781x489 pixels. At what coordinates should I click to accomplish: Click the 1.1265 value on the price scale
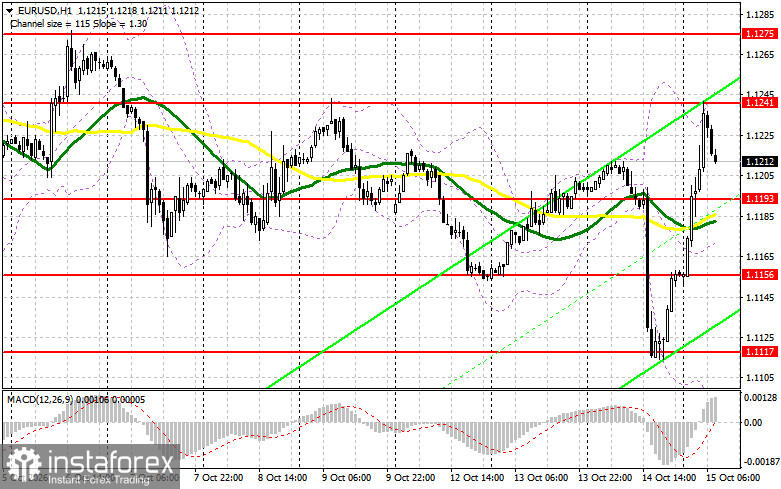(760, 55)
